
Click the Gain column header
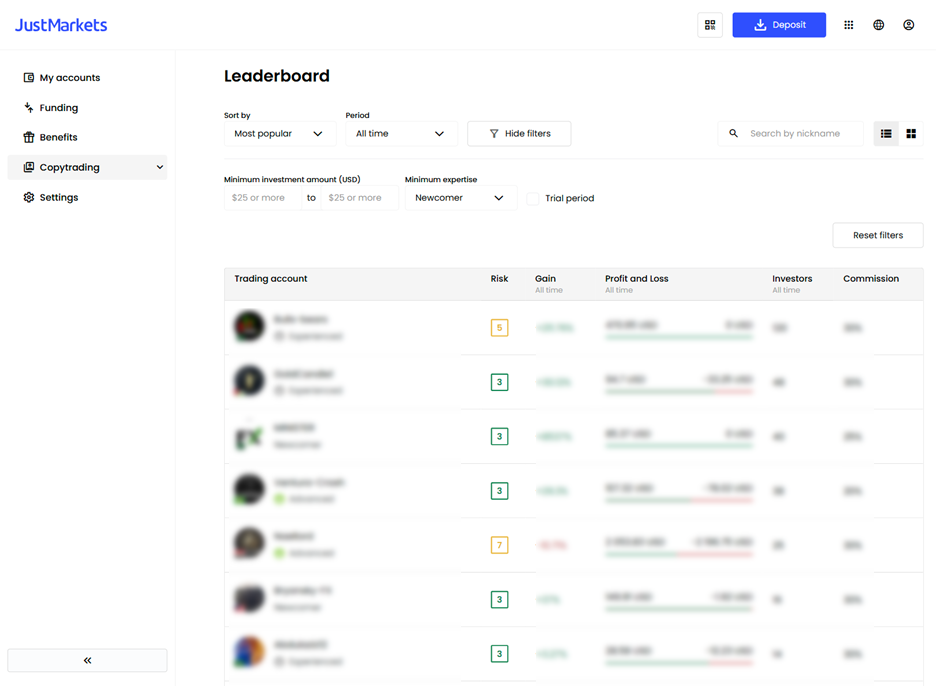(x=545, y=279)
